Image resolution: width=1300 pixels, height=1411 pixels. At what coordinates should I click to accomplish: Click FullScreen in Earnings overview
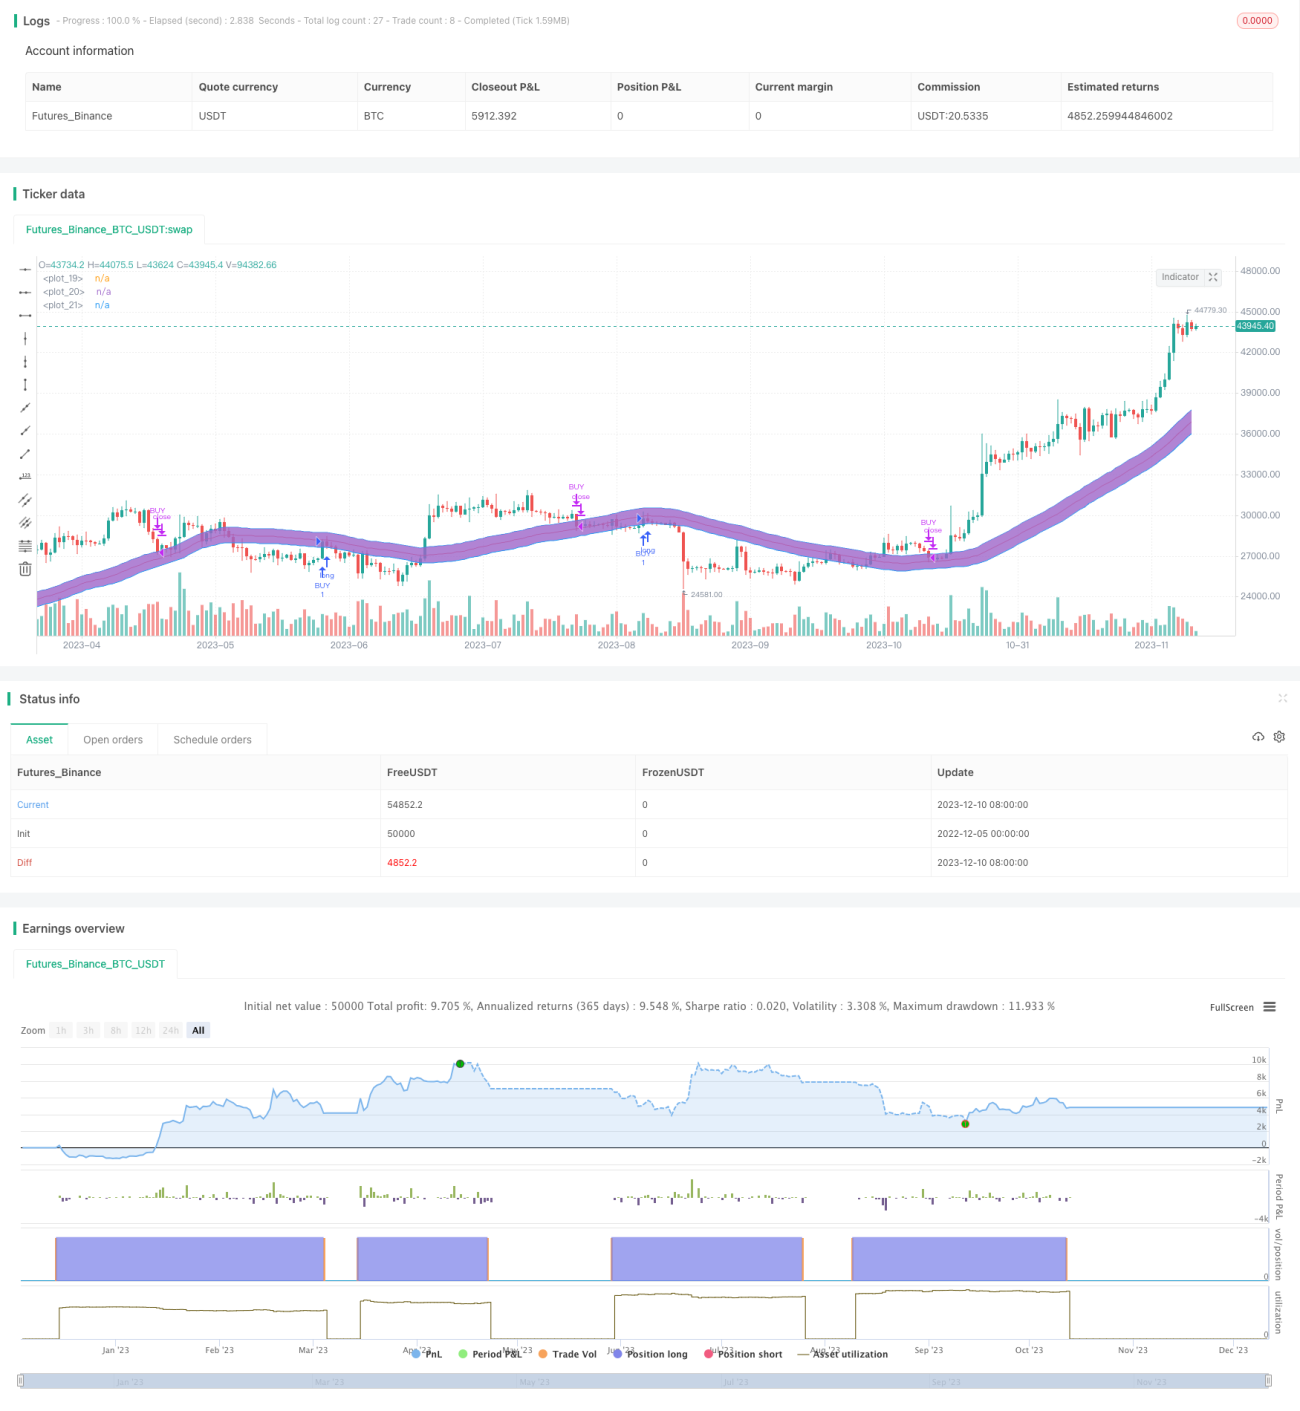point(1231,1007)
